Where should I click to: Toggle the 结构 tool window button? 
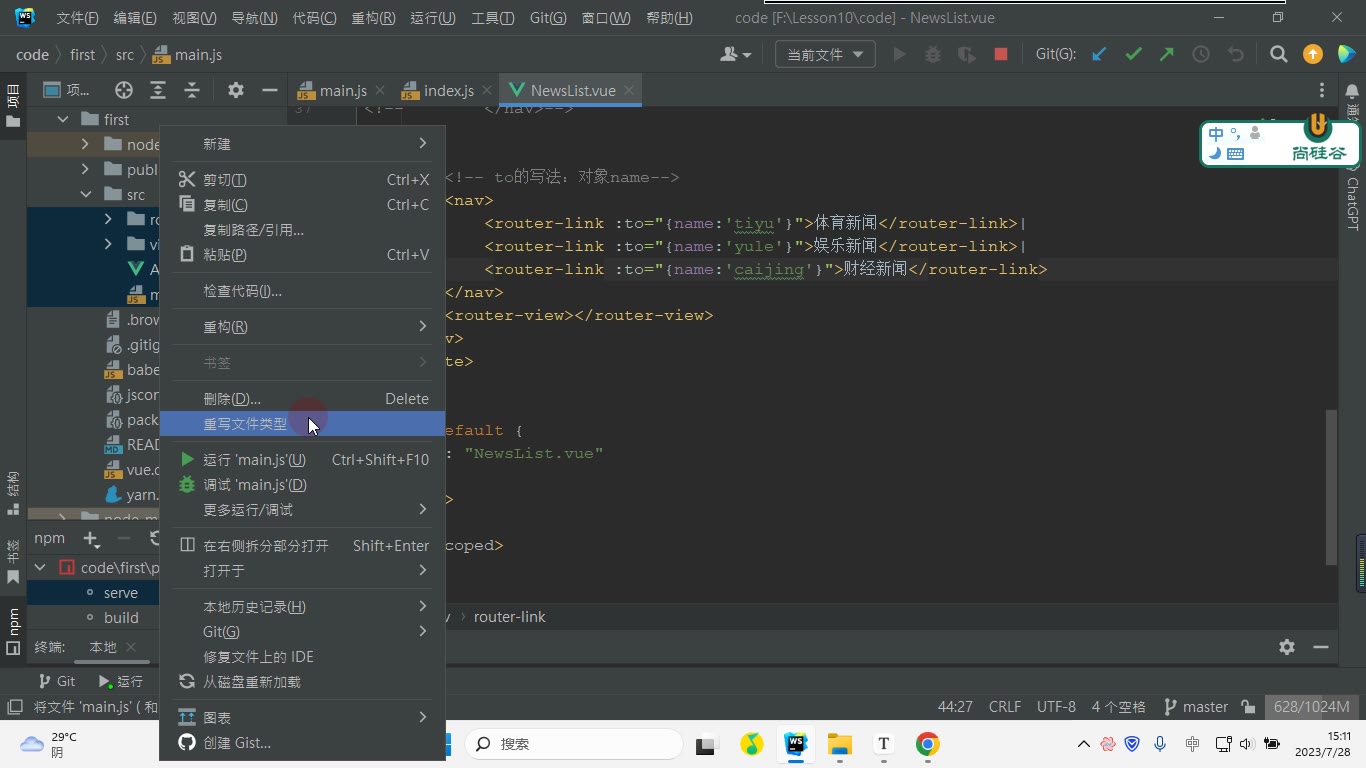(13, 493)
